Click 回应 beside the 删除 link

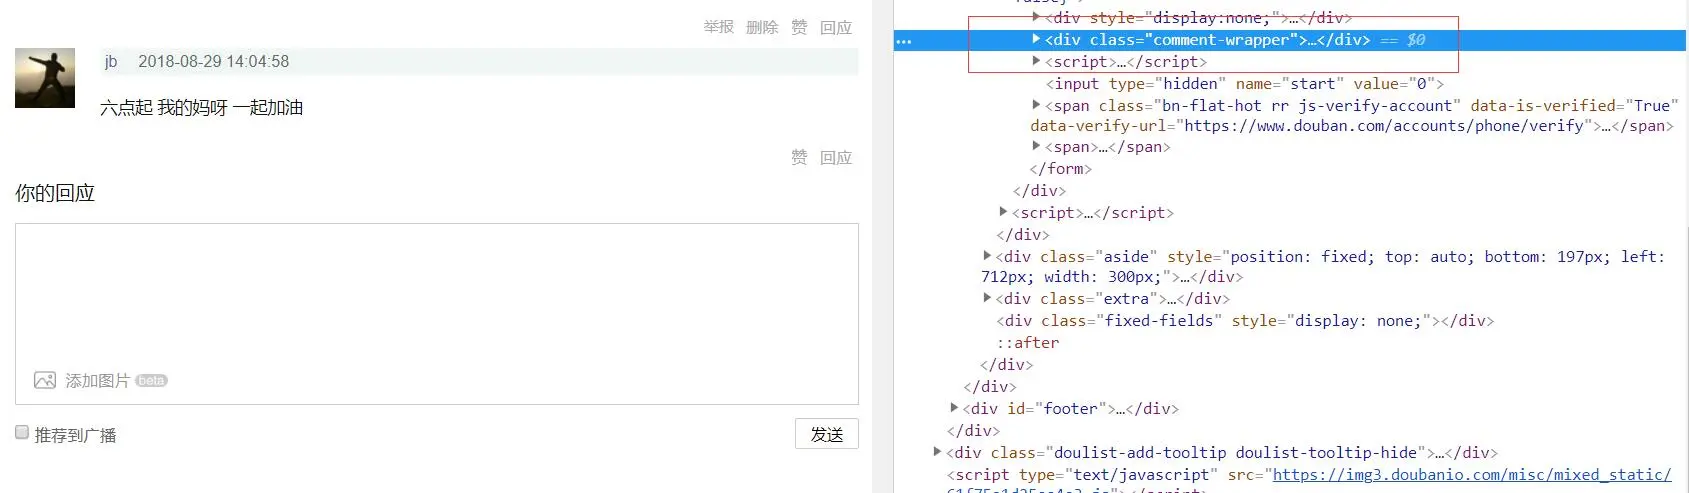coord(836,27)
